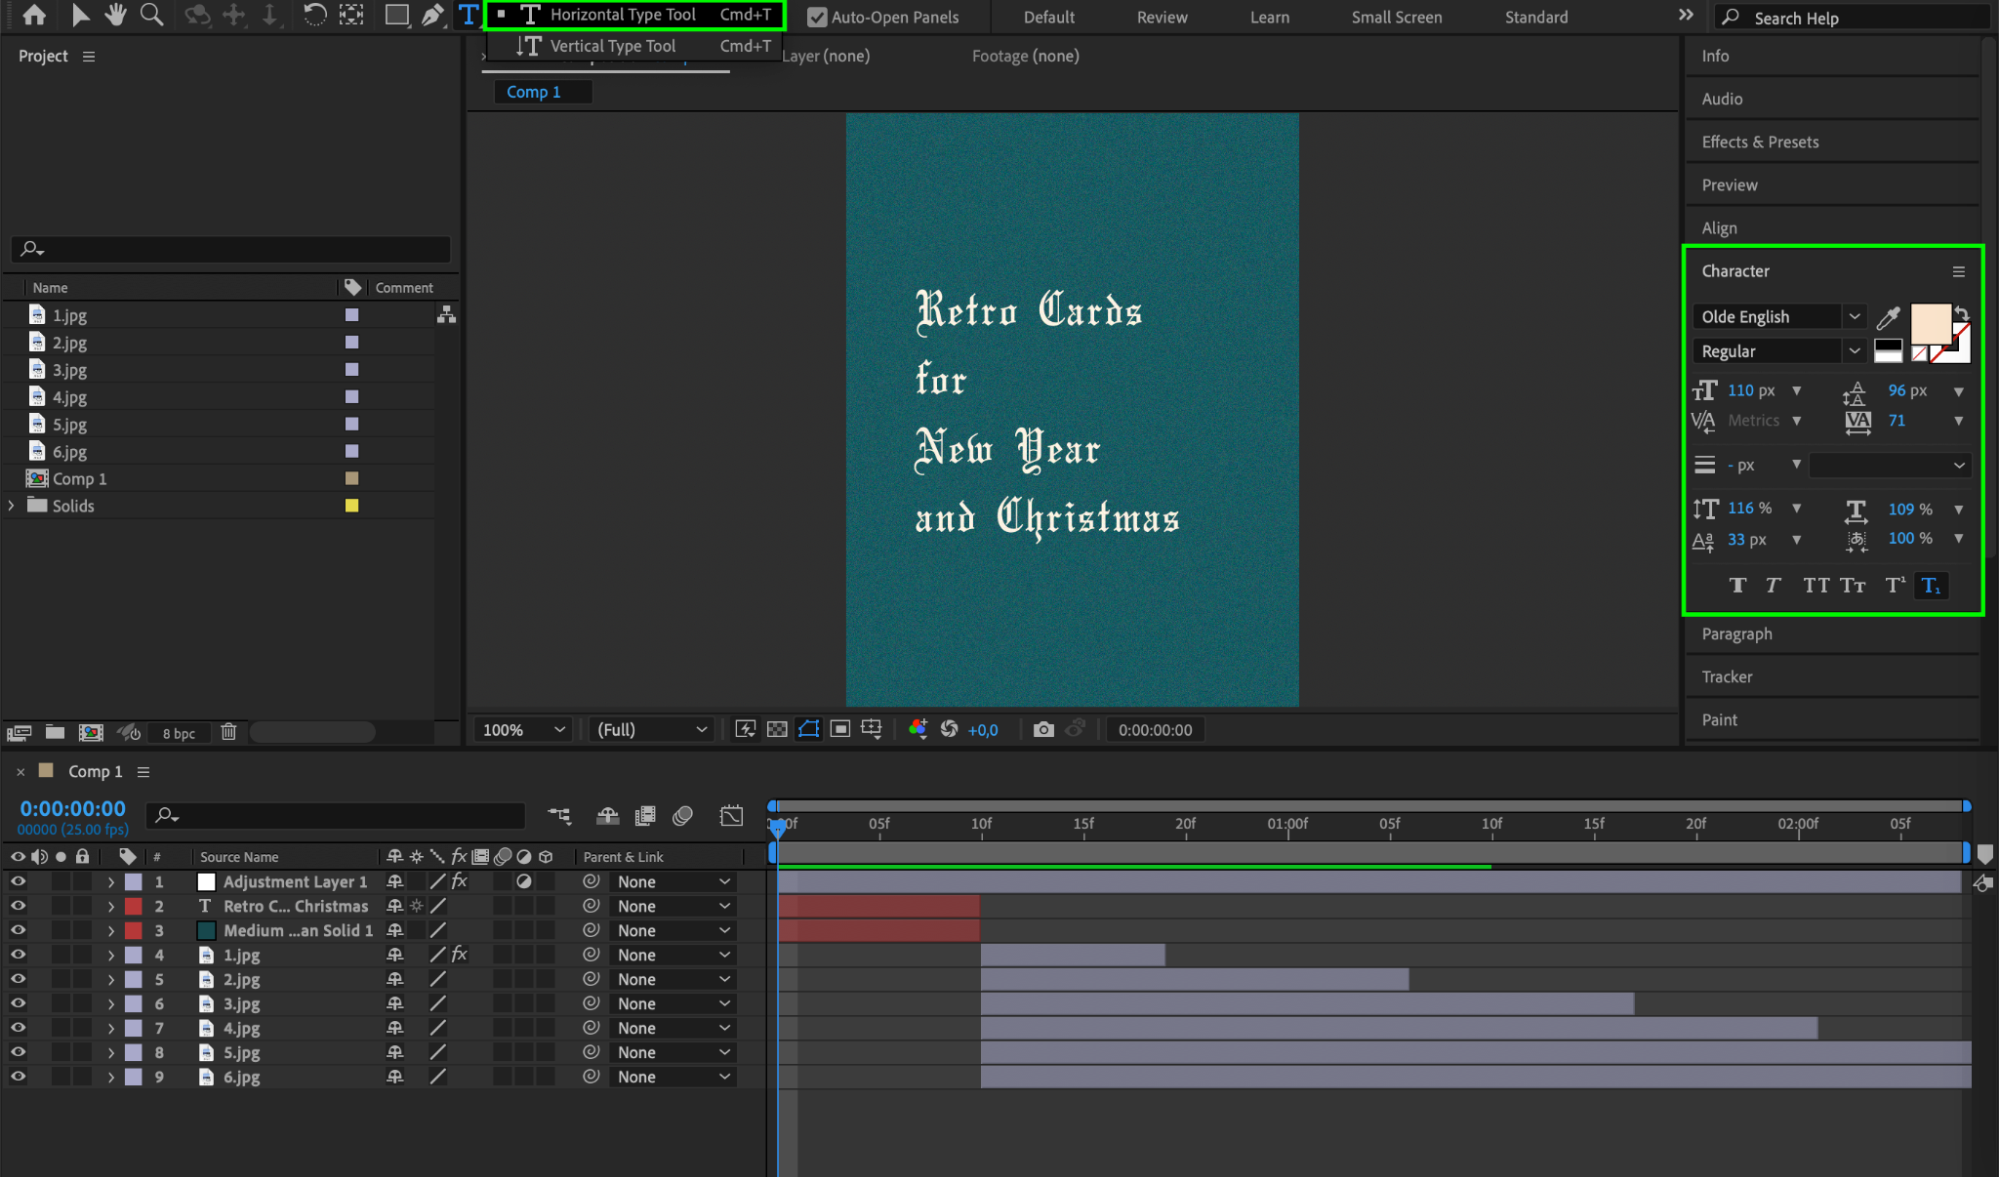Image resolution: width=1999 pixels, height=1178 pixels.
Task: Hide the Adjustment Layer 1 layer
Action: pyautogui.click(x=18, y=882)
